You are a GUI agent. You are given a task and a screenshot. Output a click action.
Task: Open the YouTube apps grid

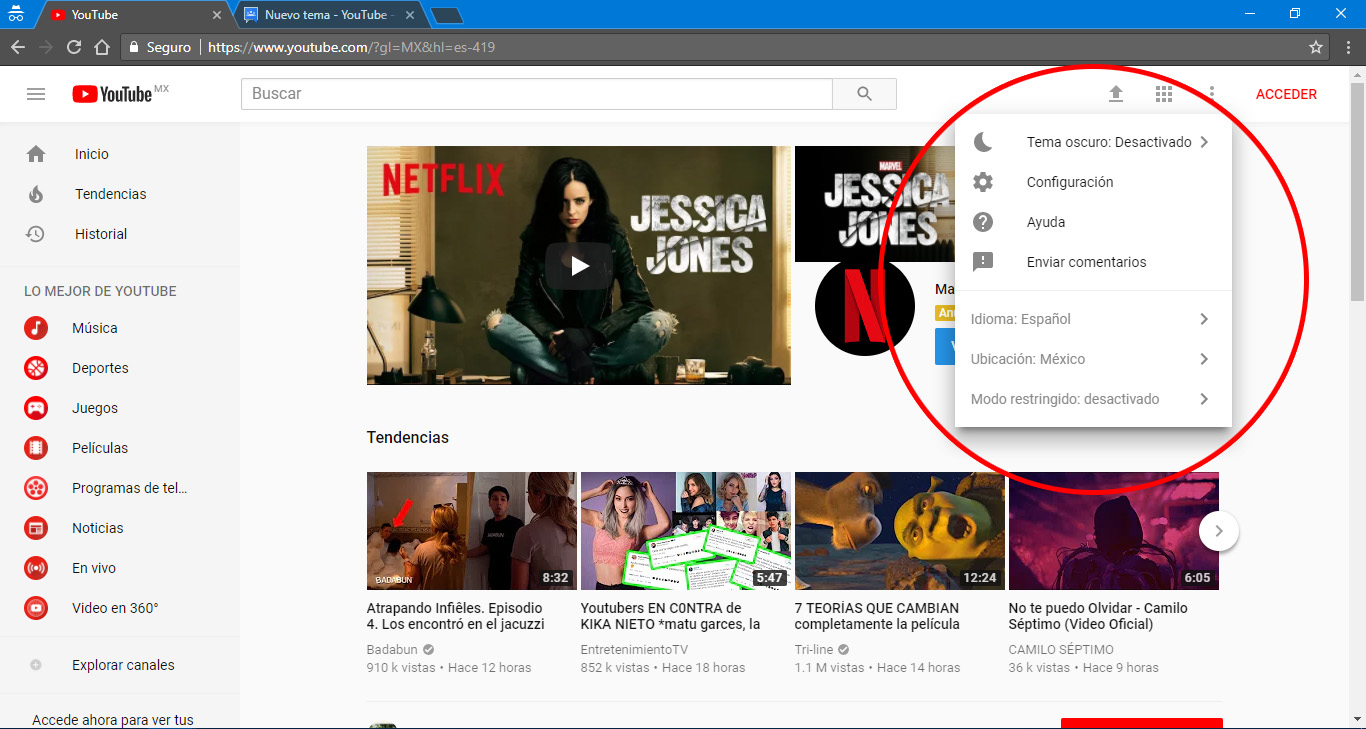[x=1164, y=94]
